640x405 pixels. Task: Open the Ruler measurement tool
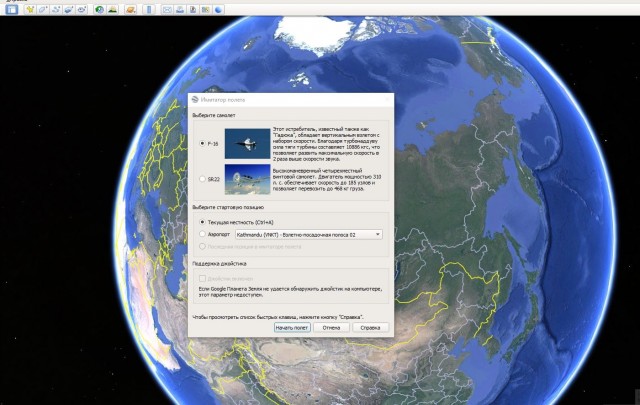coord(149,9)
